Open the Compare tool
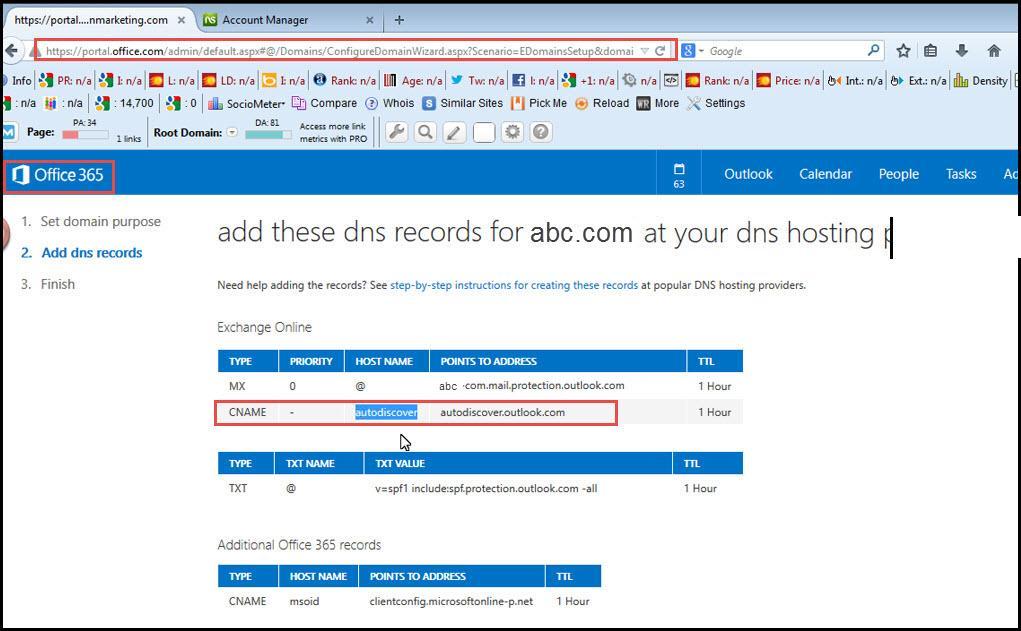1021x631 pixels. [x=324, y=103]
